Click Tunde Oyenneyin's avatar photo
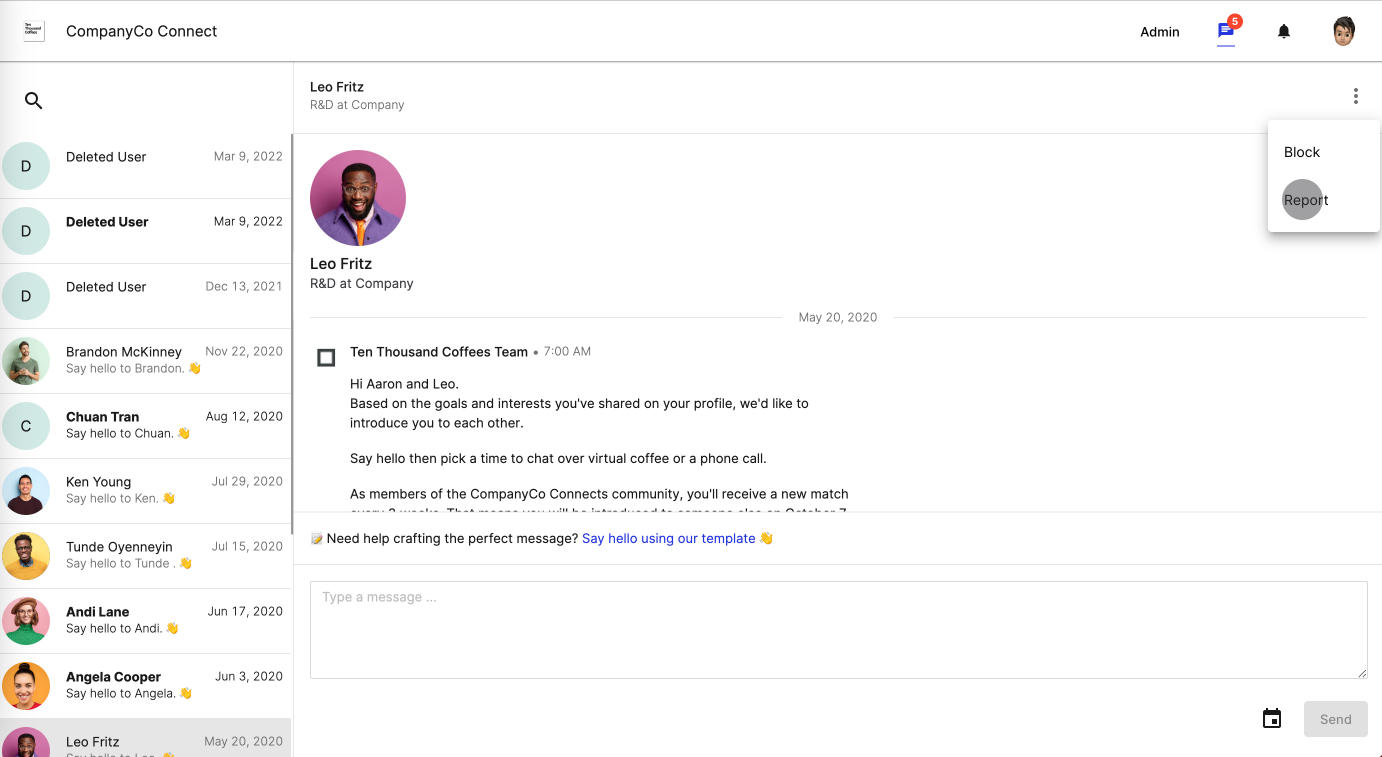 pyautogui.click(x=26, y=556)
